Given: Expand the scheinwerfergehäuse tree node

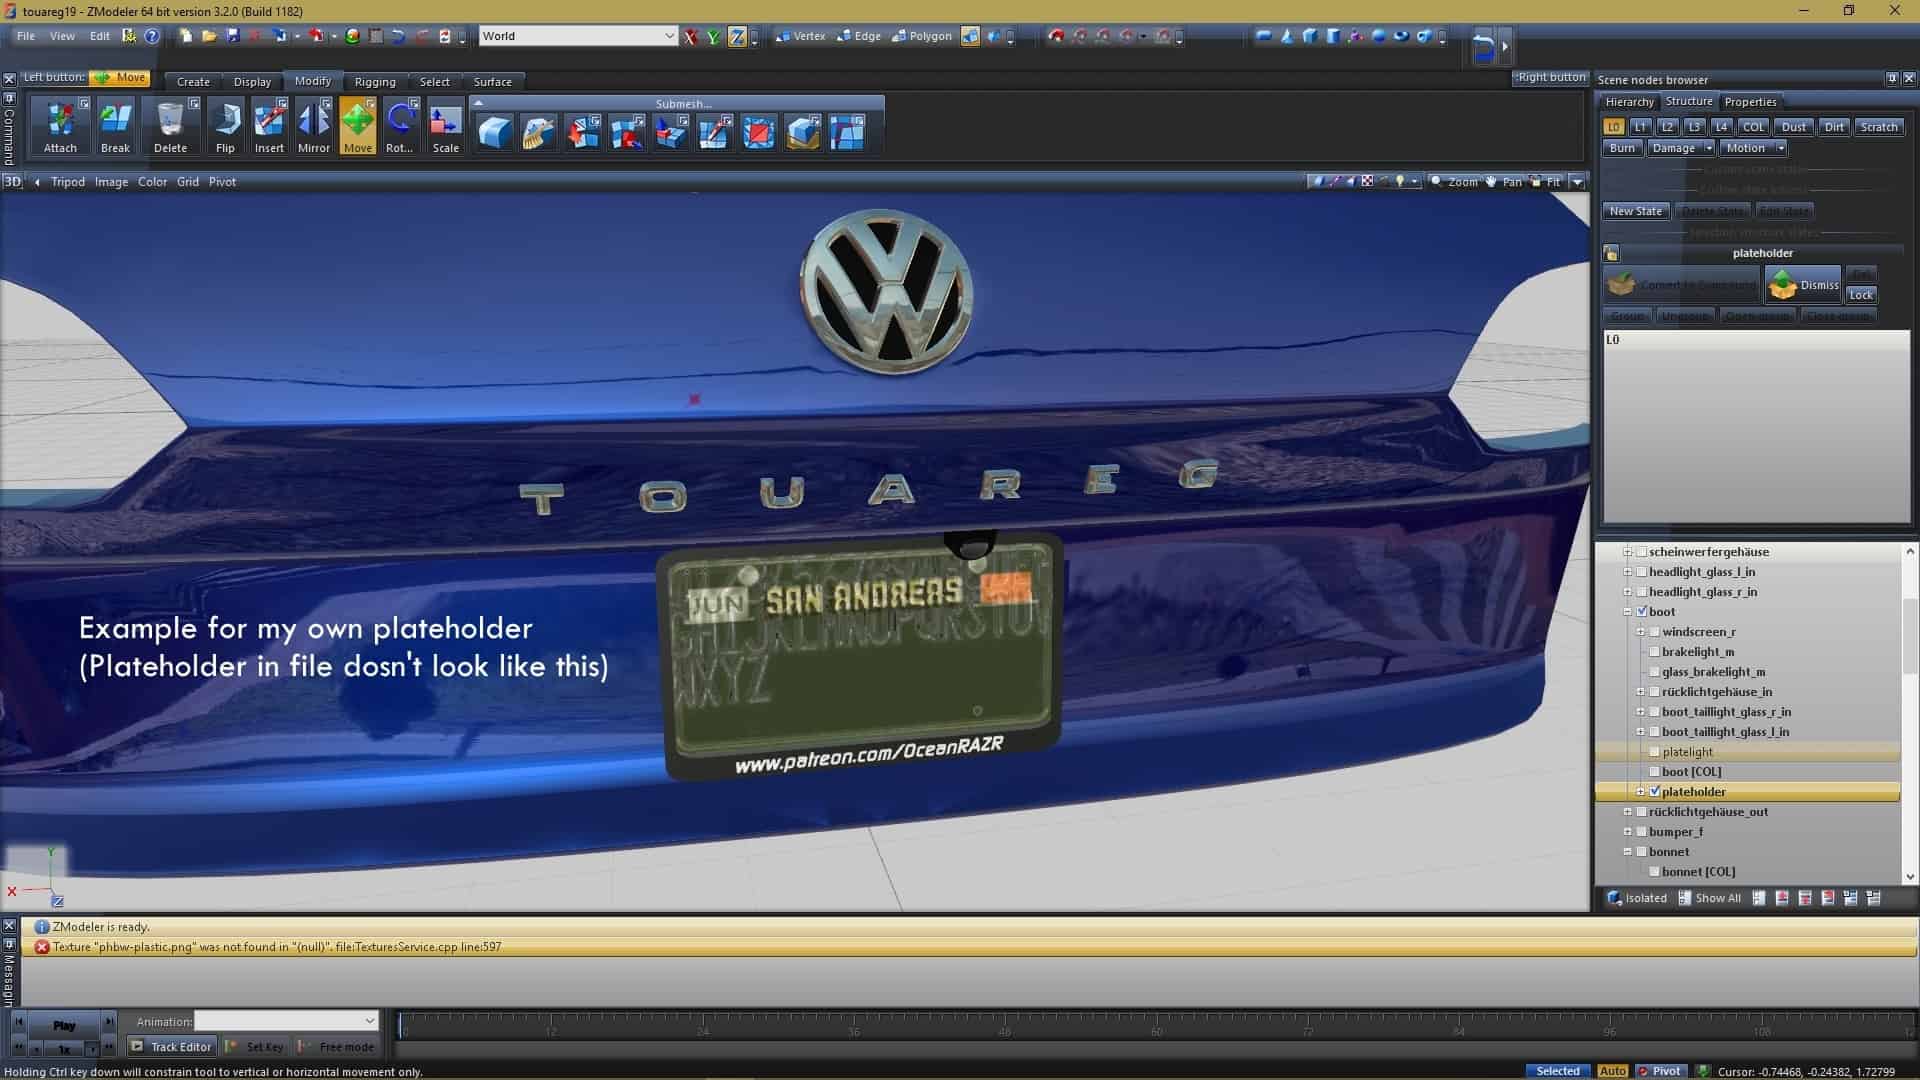Looking at the screenshot, I should (1627, 552).
